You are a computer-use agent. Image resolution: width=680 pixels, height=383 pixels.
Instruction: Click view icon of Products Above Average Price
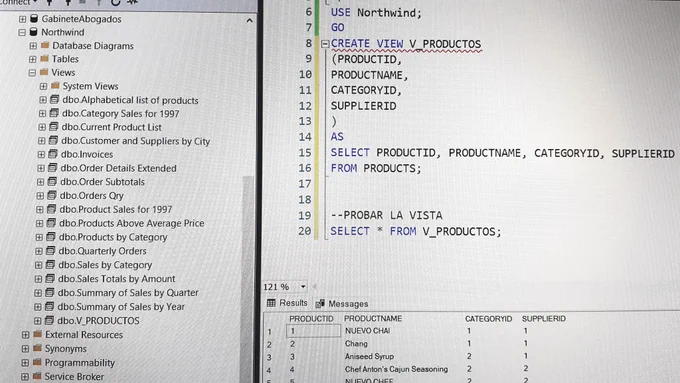click(51, 223)
